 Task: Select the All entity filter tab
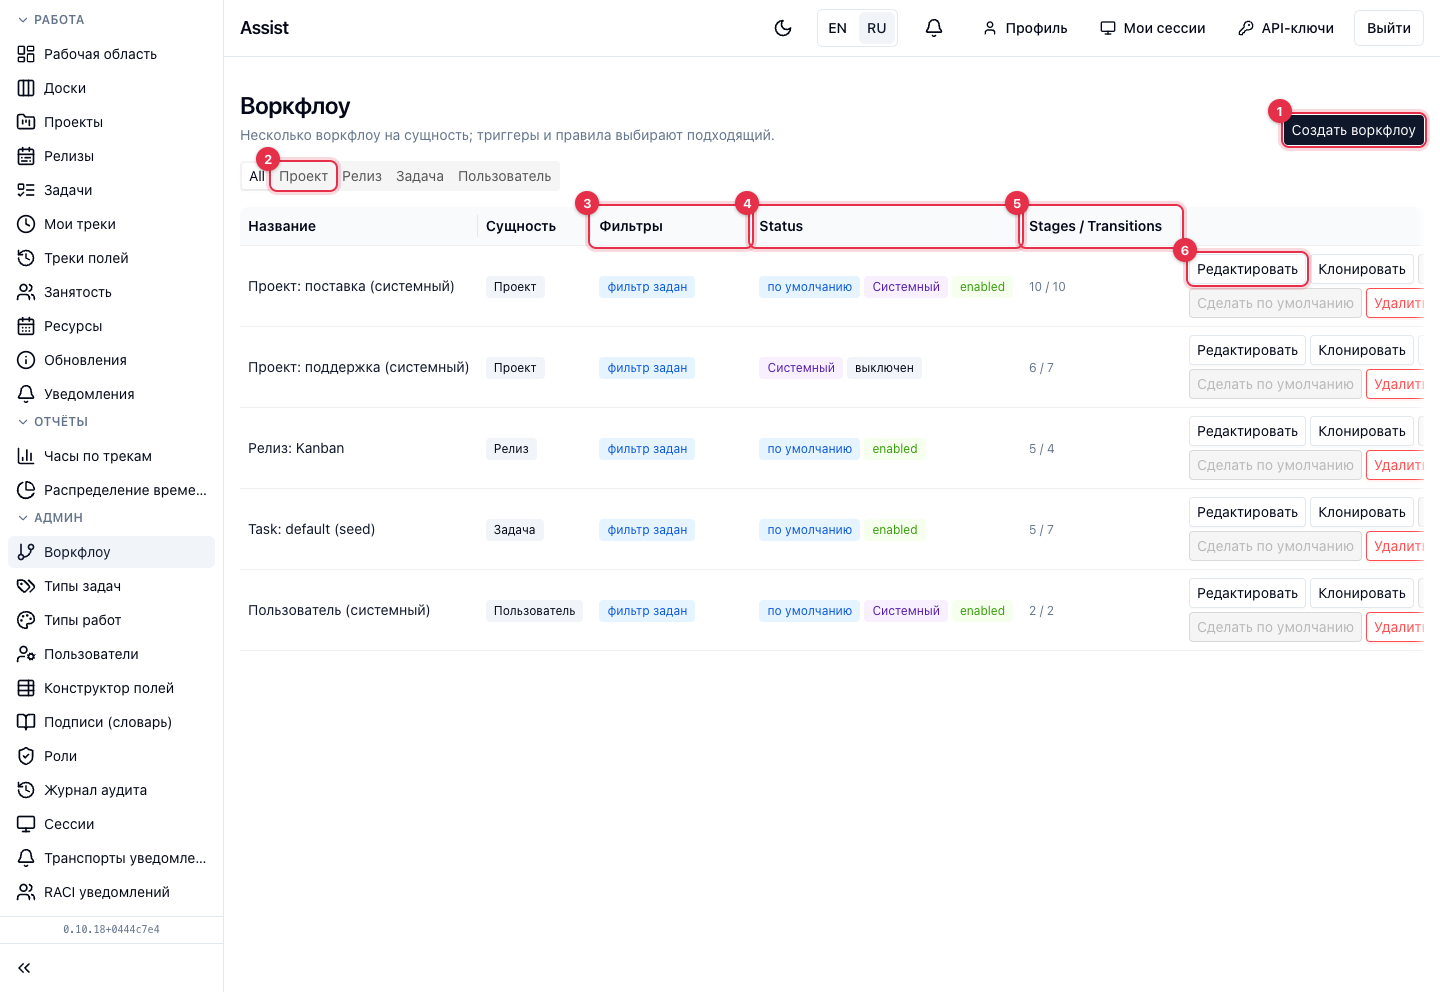pyautogui.click(x=257, y=176)
